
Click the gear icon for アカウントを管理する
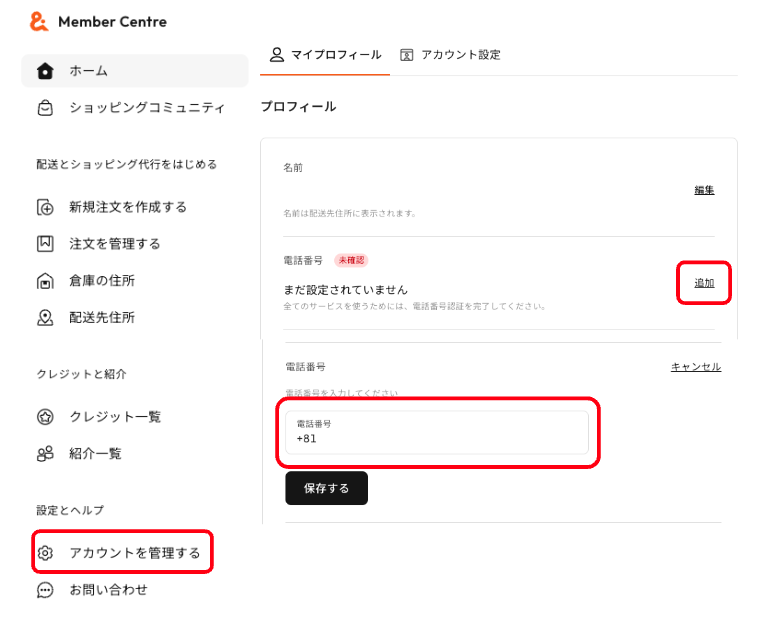(x=45, y=553)
